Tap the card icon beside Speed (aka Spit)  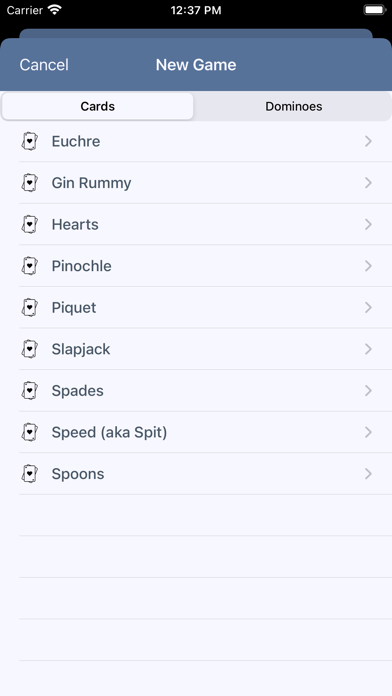29,432
